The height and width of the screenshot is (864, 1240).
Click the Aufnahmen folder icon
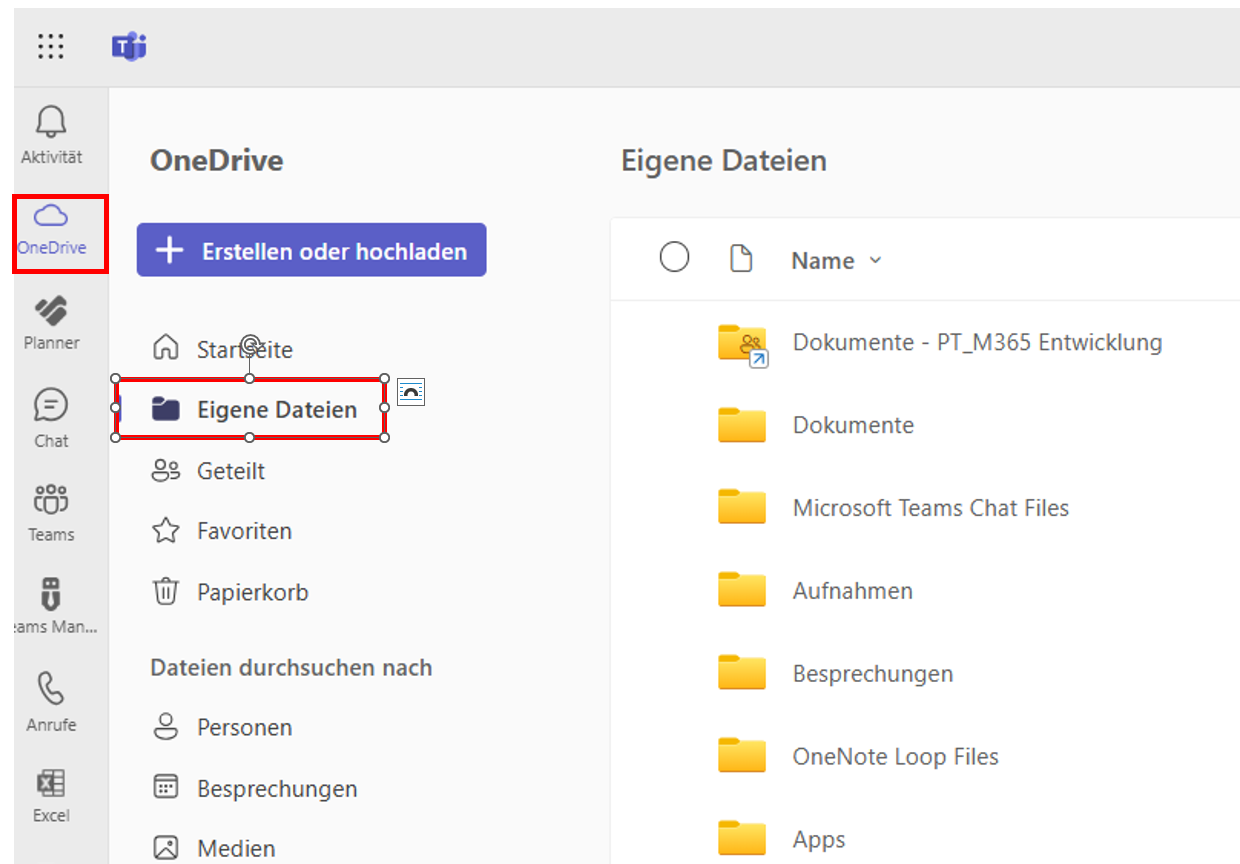(x=742, y=590)
